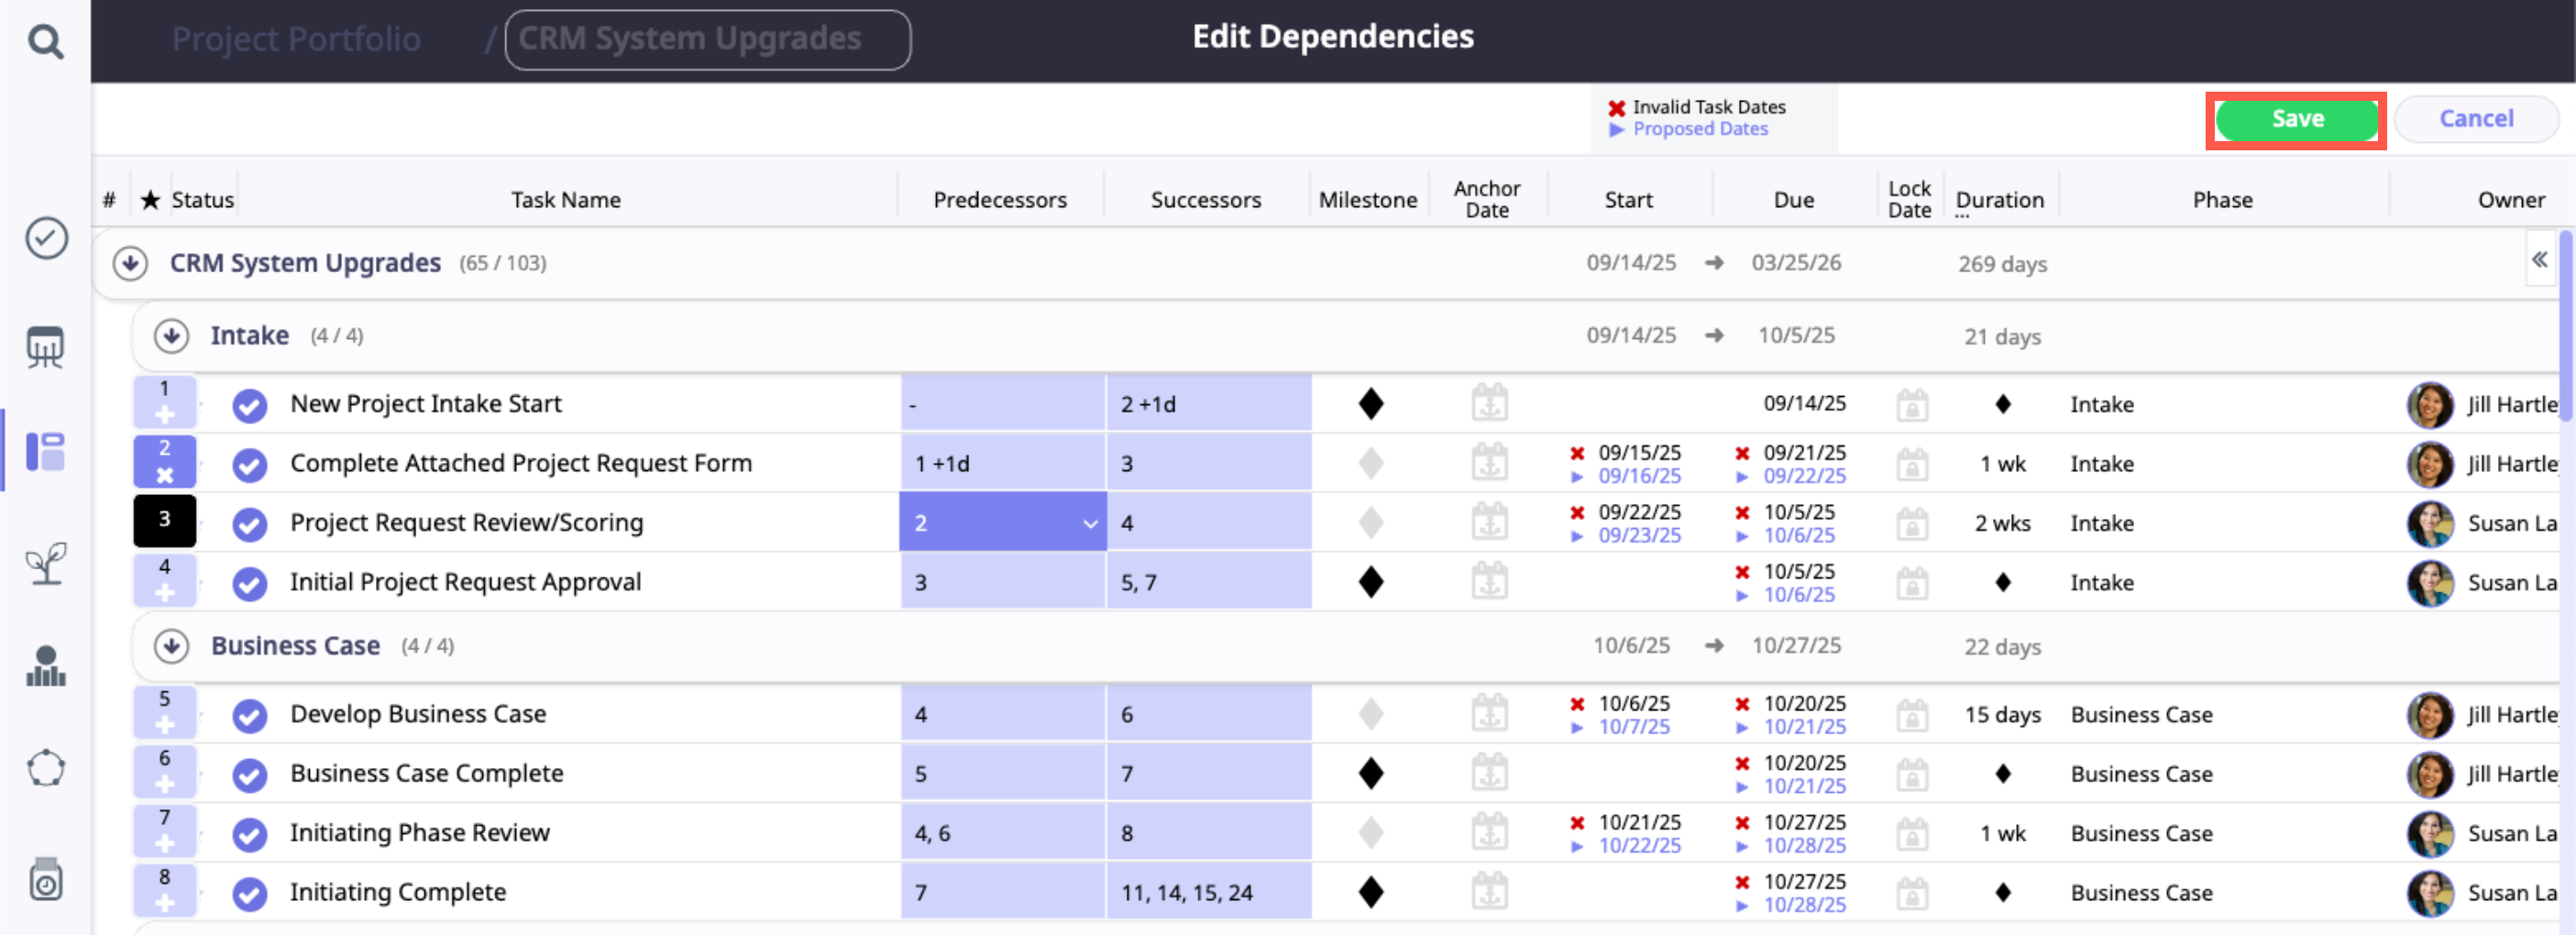Select the project list icon in sidebar
The height and width of the screenshot is (935, 2576).
[46, 452]
